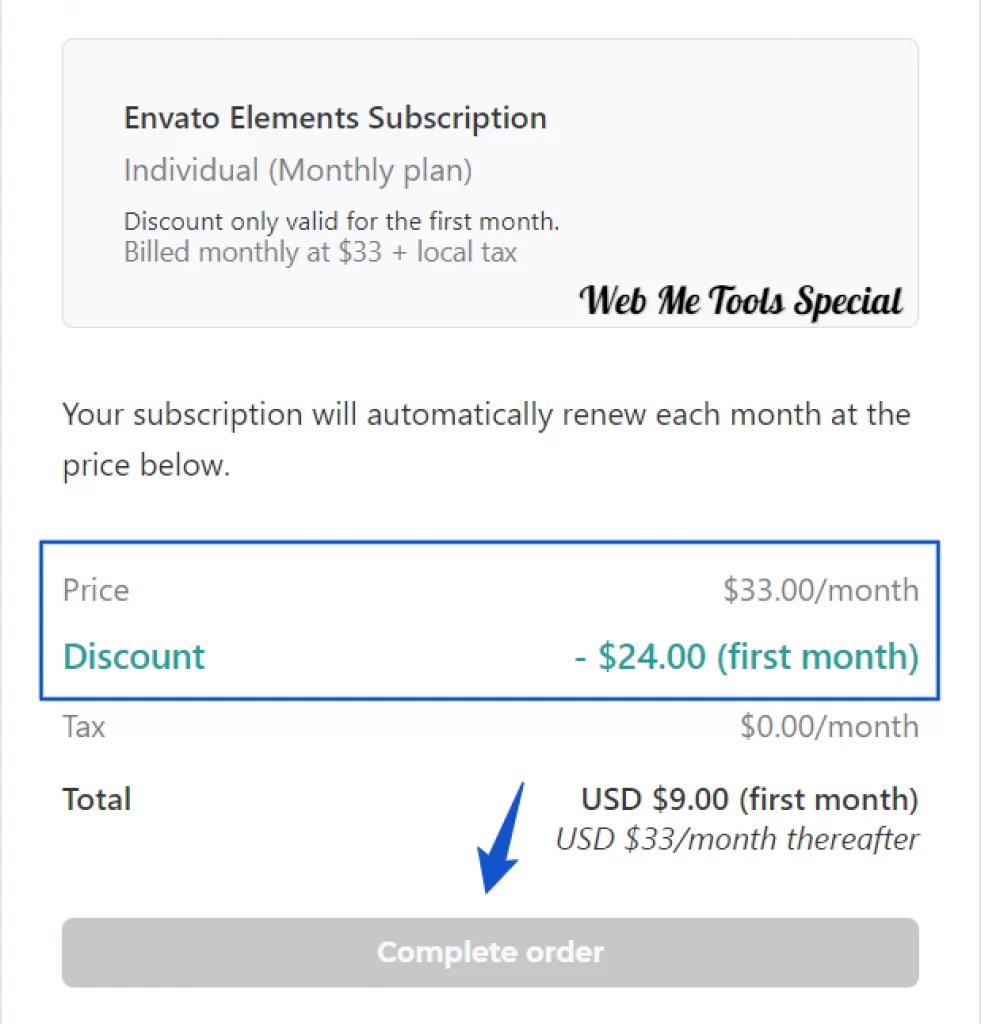Select the Tax row label

[83, 727]
